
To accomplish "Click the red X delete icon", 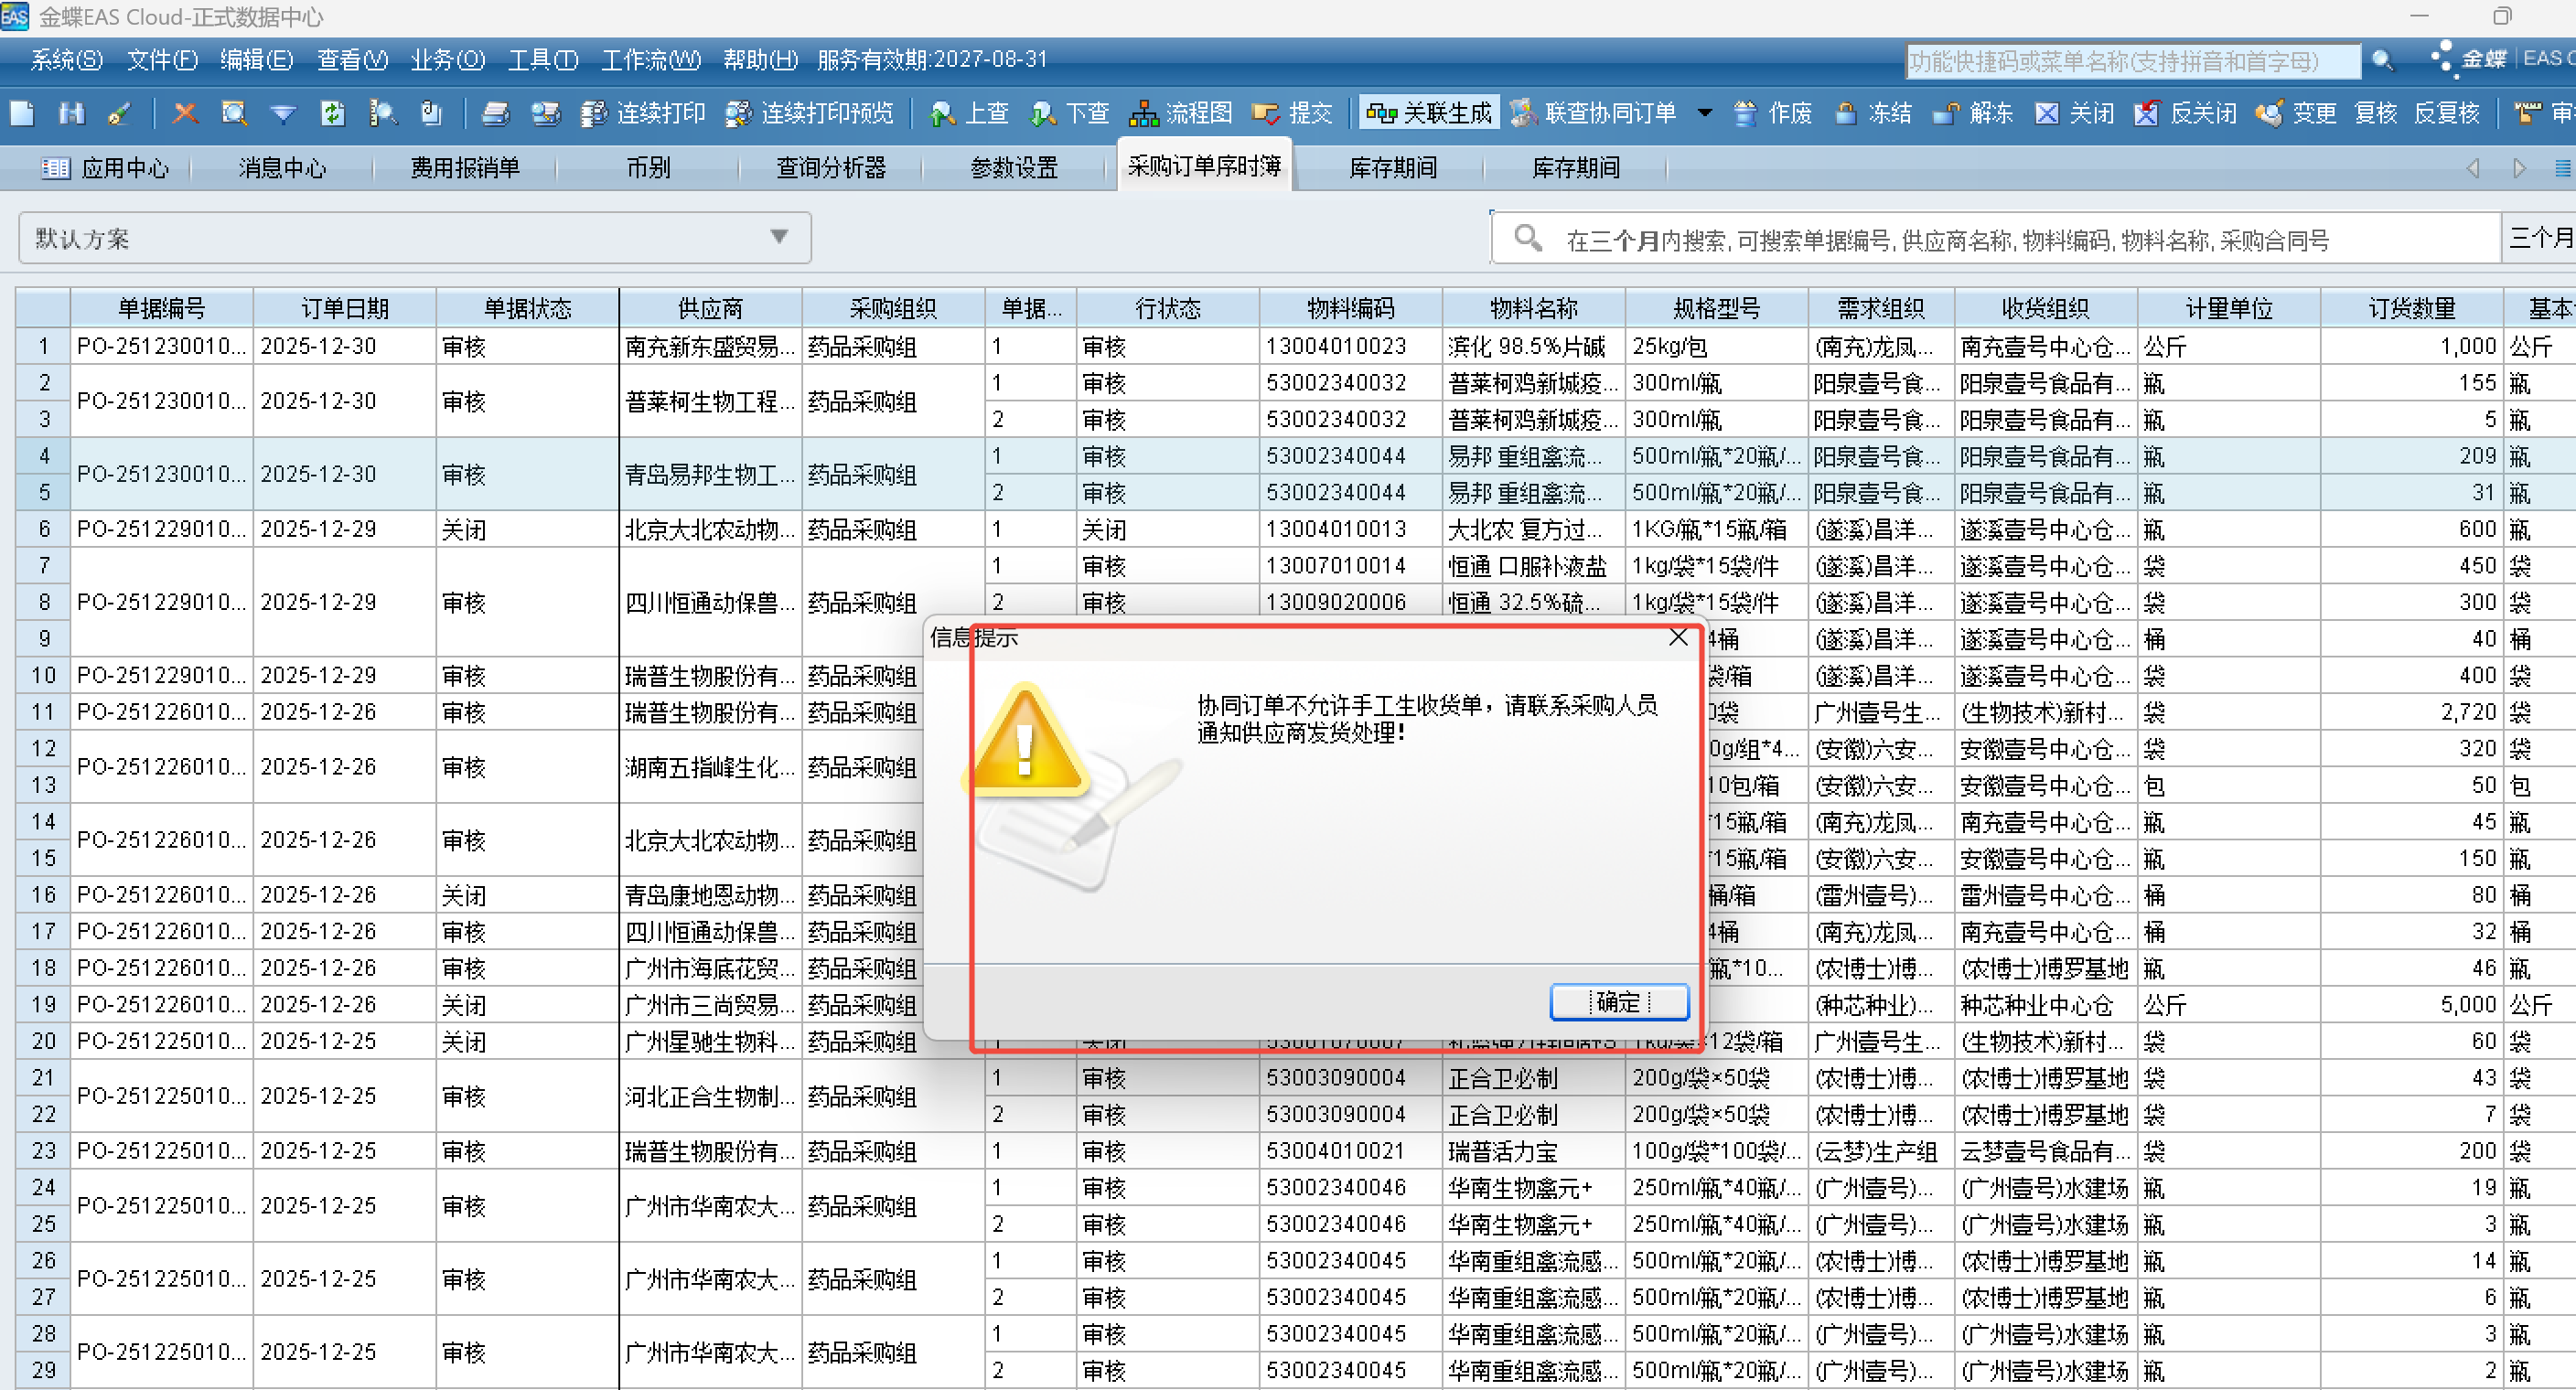I will 185,114.
